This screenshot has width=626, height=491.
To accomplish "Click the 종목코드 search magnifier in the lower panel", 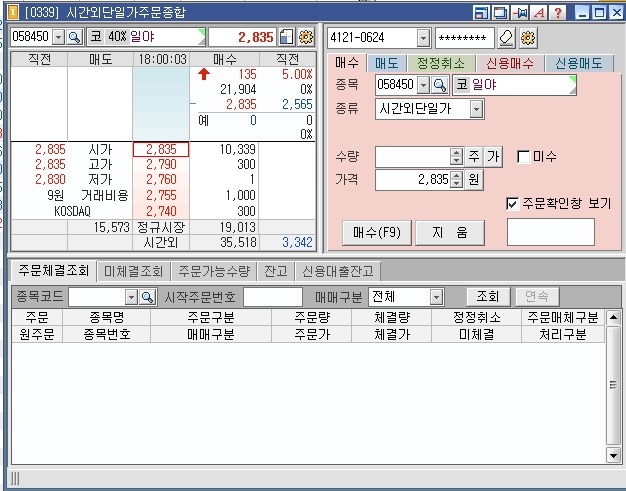I will [147, 297].
